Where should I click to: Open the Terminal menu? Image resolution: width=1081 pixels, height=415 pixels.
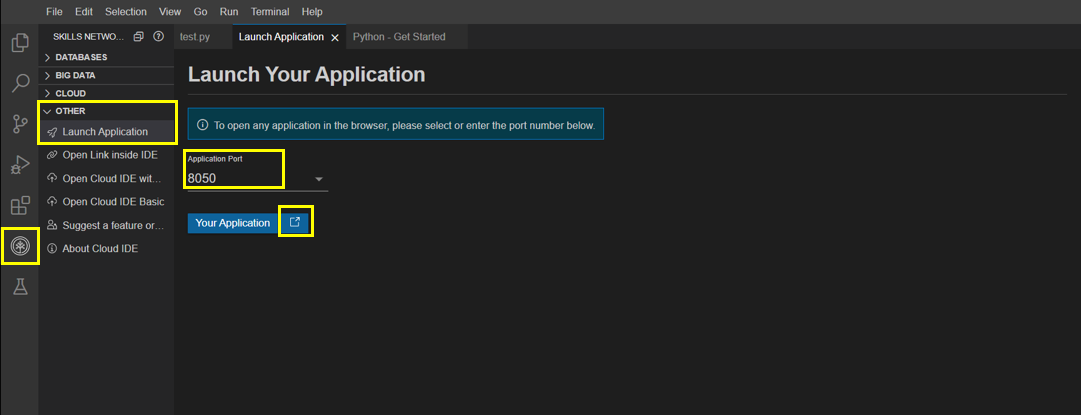(269, 11)
